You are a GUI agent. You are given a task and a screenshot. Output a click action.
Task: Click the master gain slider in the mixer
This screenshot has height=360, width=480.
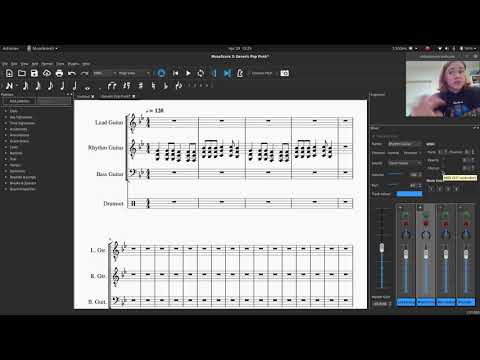[x=382, y=248]
